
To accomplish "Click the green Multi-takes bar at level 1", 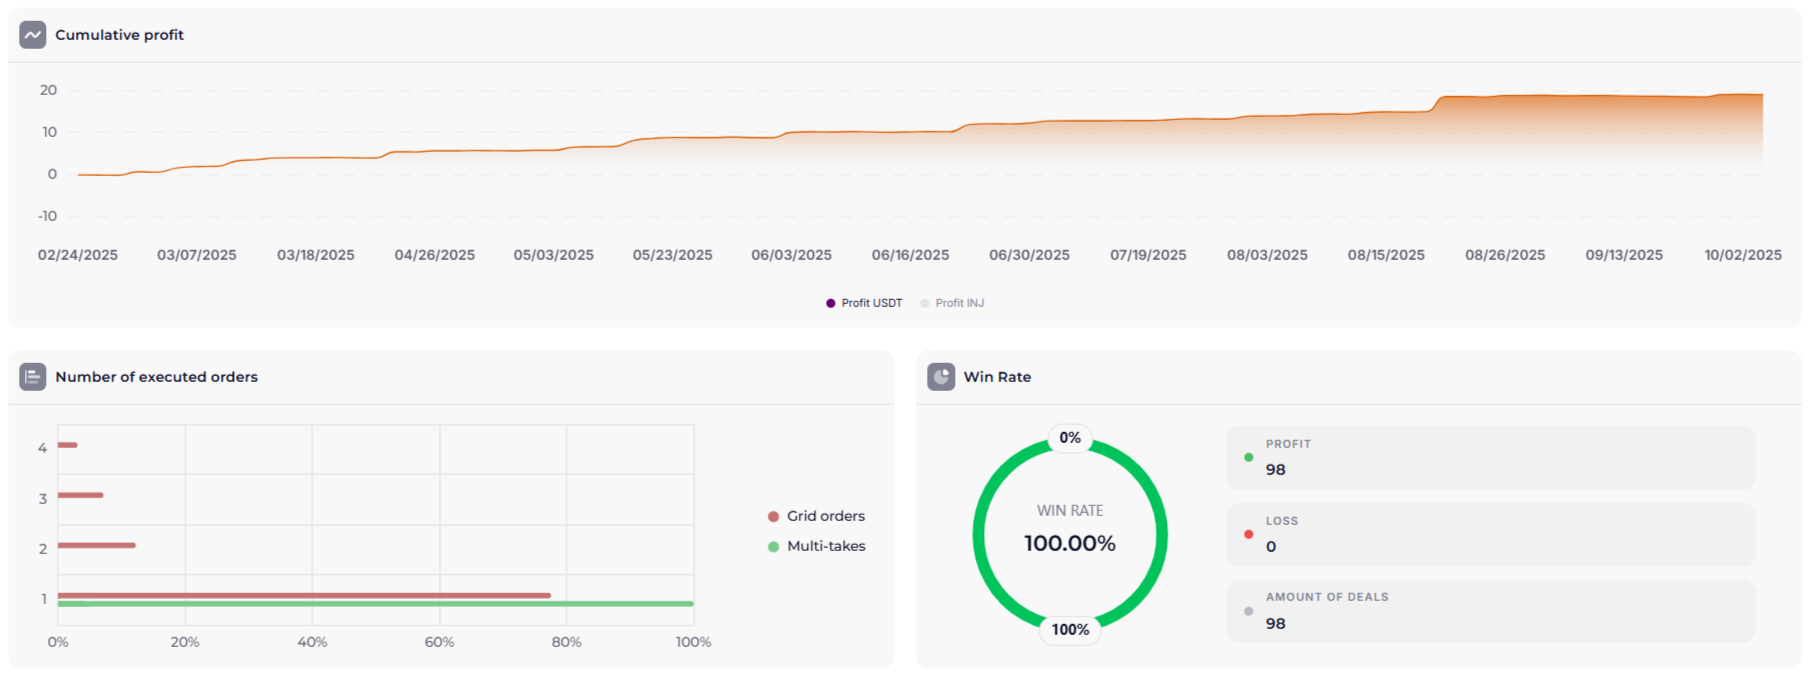I will pyautogui.click(x=375, y=604).
